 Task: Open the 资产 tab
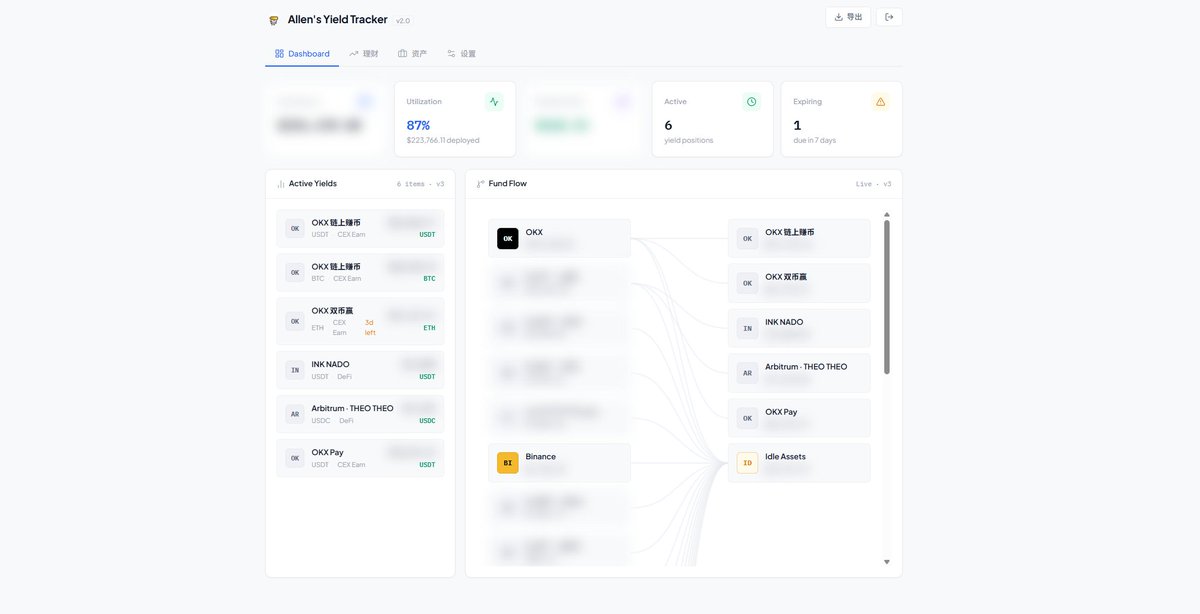pyautogui.click(x=412, y=53)
